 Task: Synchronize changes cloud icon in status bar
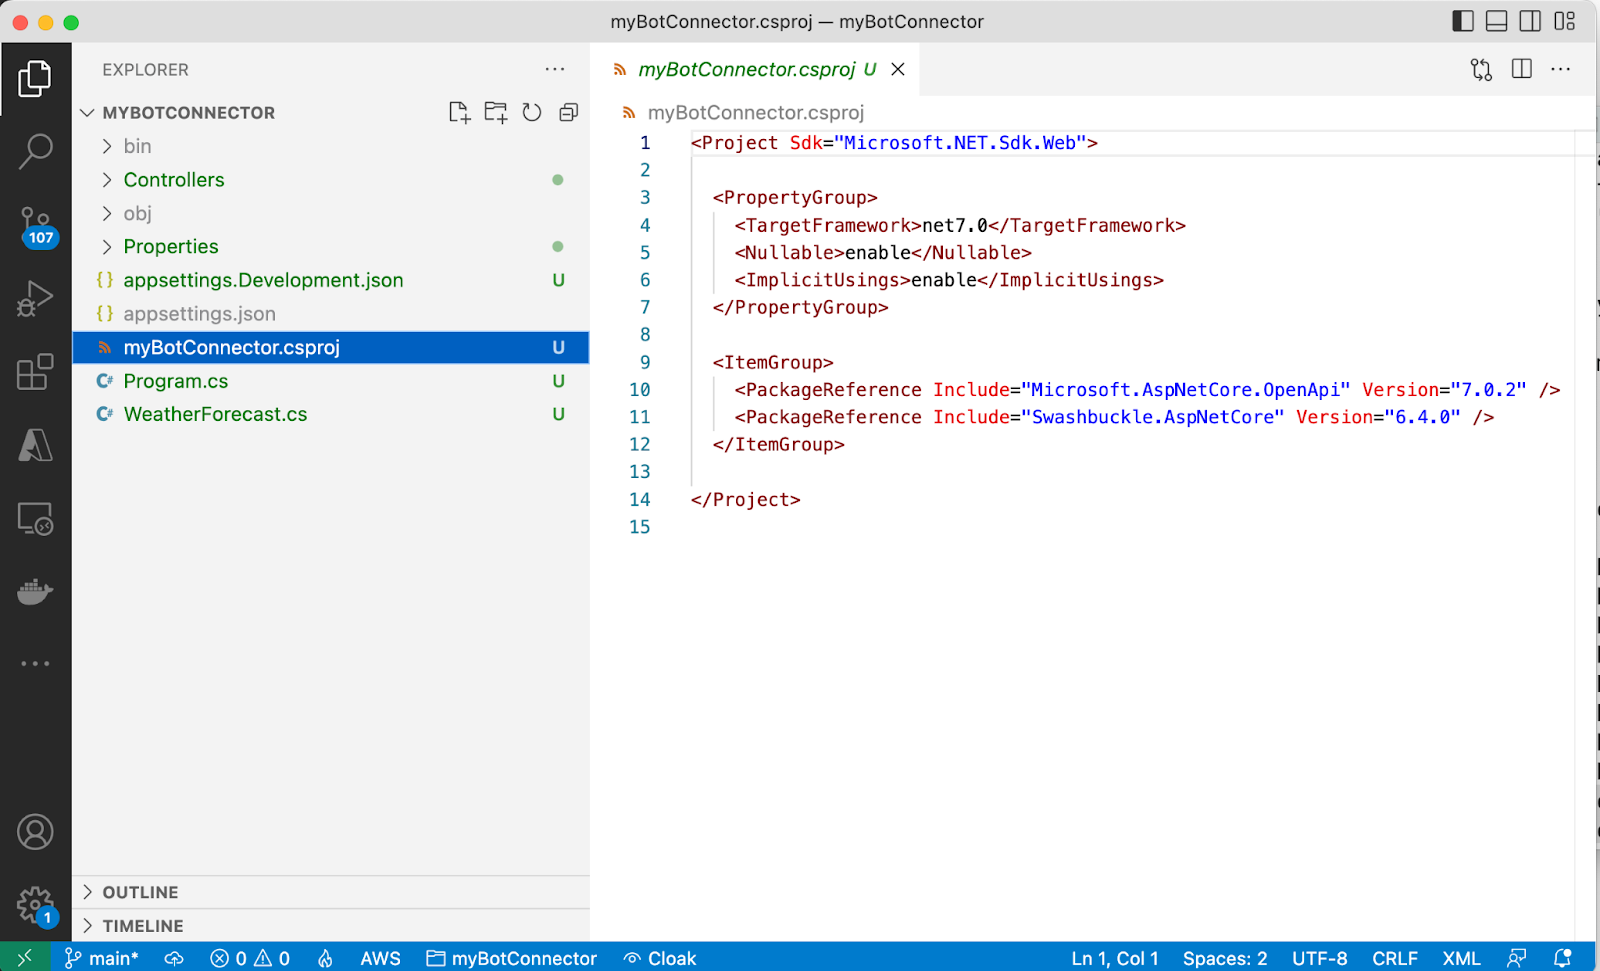click(174, 958)
